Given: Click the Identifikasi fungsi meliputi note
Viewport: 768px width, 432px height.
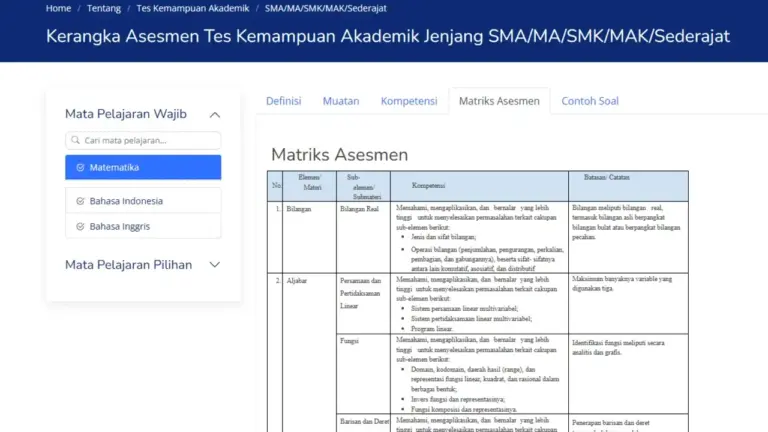Looking at the screenshot, I should [x=618, y=347].
